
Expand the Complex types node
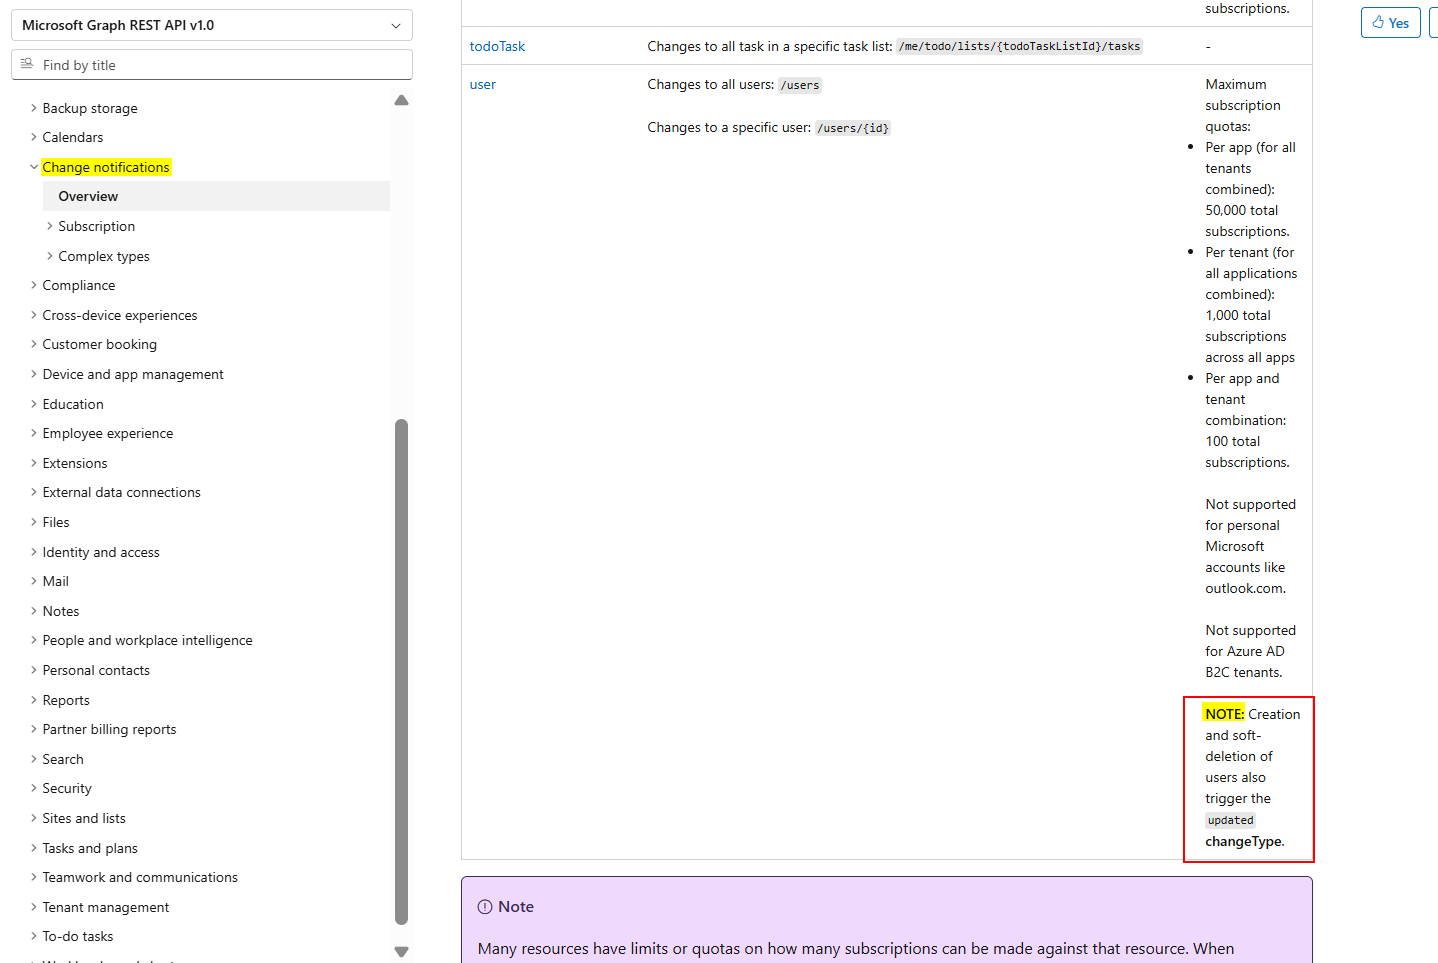pyautogui.click(x=50, y=256)
